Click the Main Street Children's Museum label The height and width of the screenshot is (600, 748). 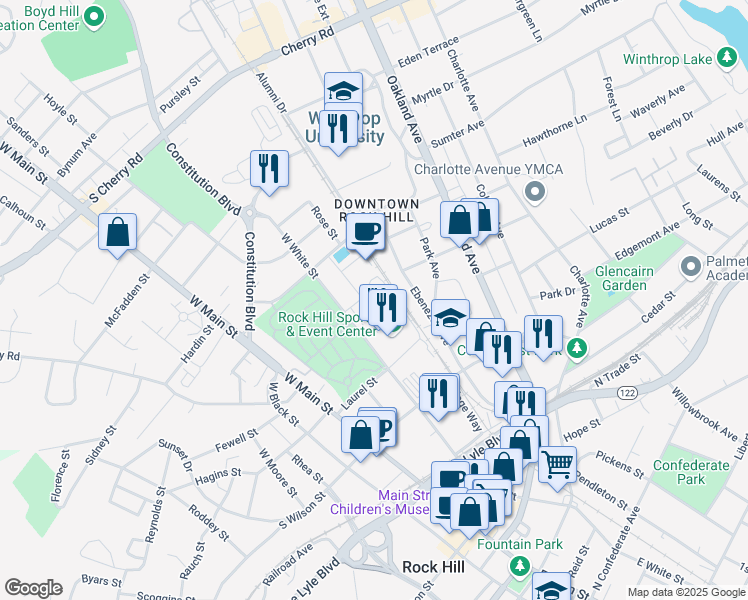pyautogui.click(x=380, y=502)
